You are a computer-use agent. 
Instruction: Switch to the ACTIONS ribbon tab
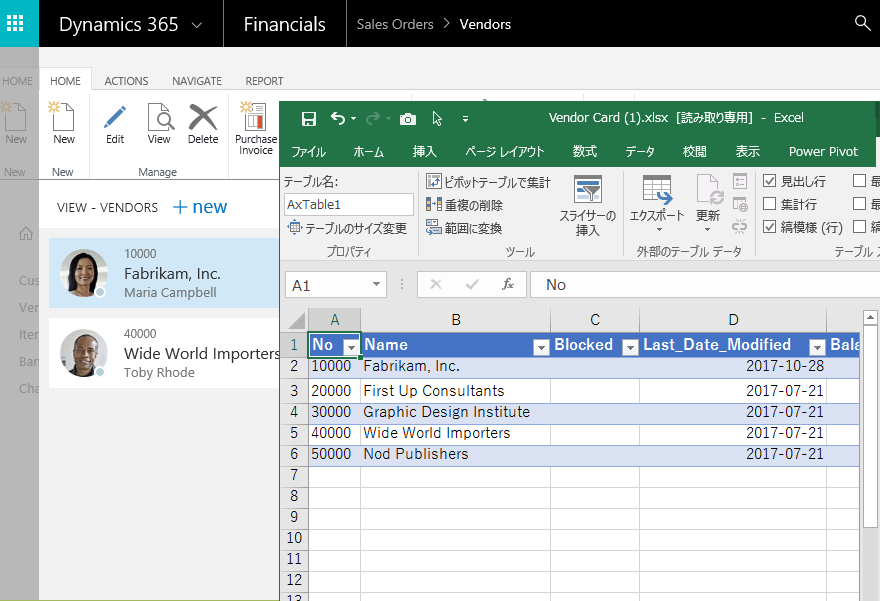126,81
